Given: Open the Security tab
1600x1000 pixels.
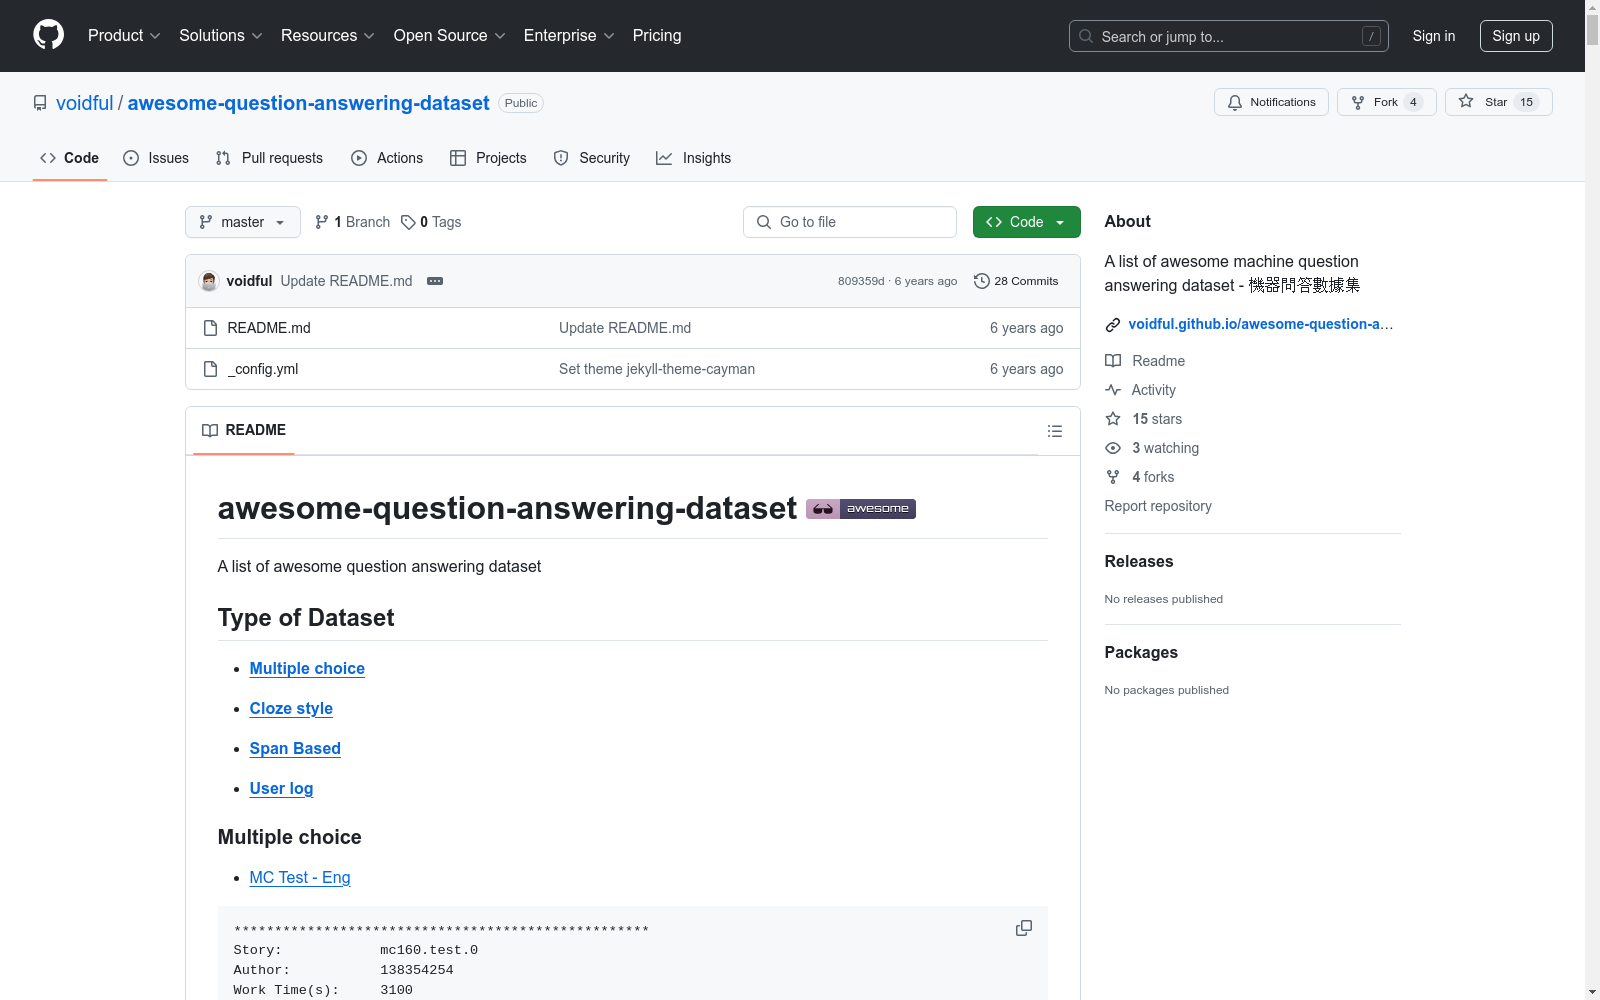Looking at the screenshot, I should [x=592, y=158].
